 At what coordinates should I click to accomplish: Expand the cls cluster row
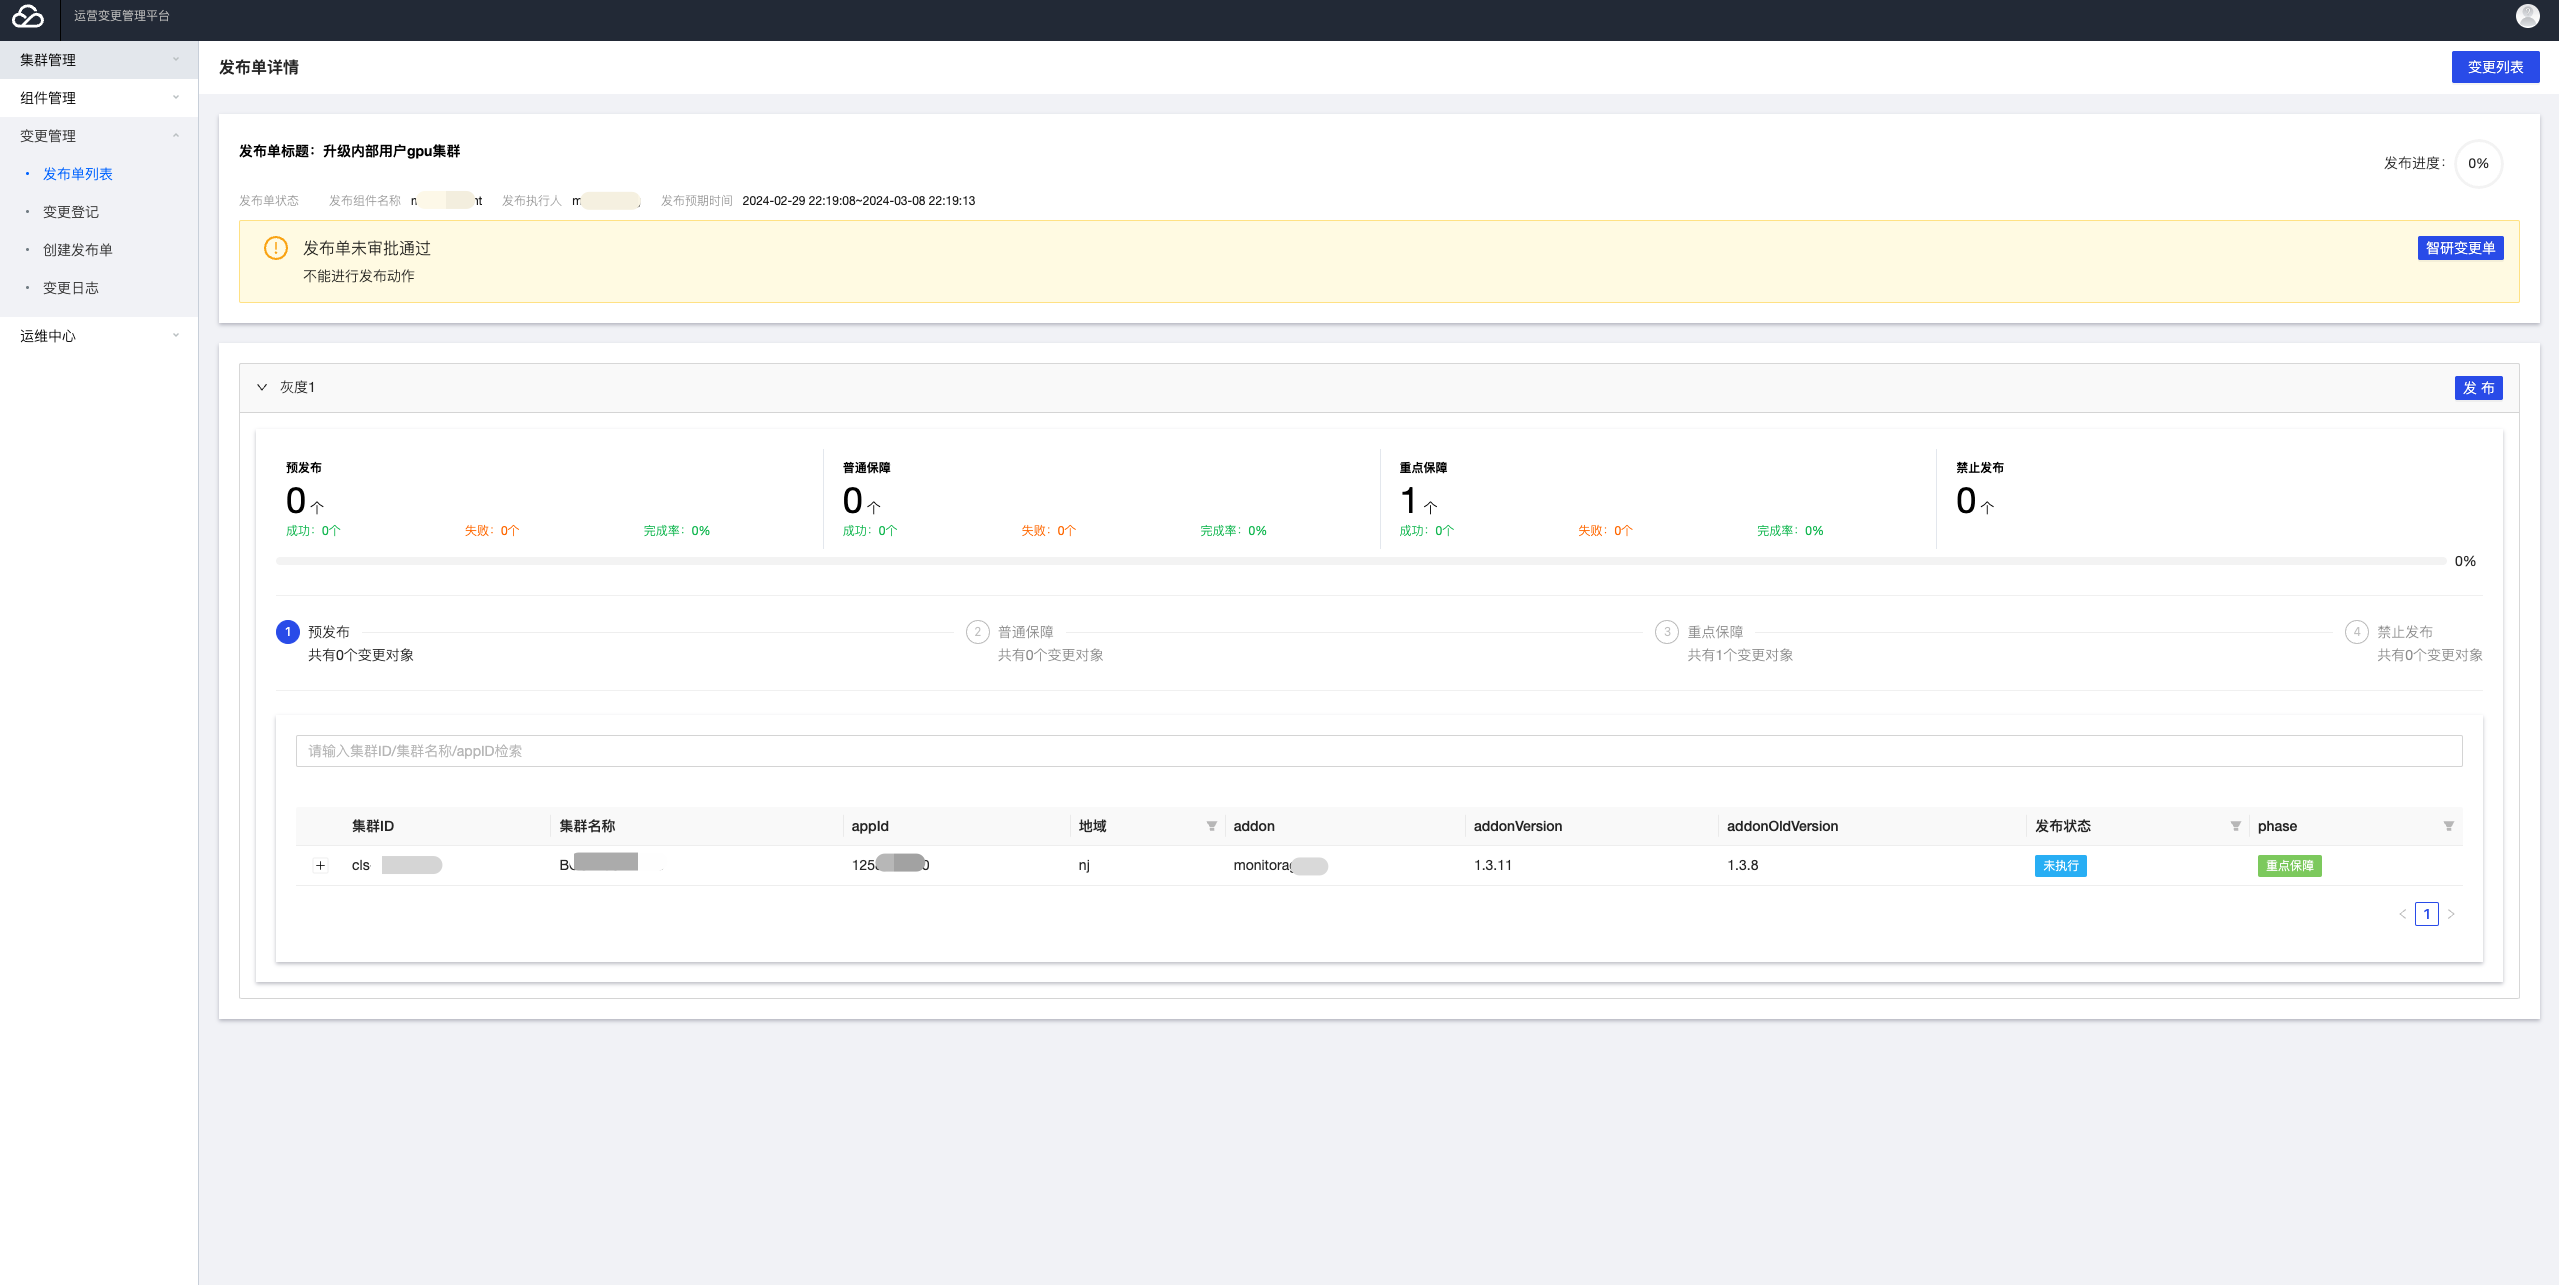pyautogui.click(x=320, y=865)
